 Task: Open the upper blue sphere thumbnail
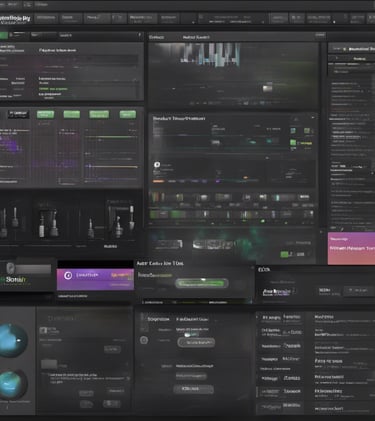(x=13, y=340)
